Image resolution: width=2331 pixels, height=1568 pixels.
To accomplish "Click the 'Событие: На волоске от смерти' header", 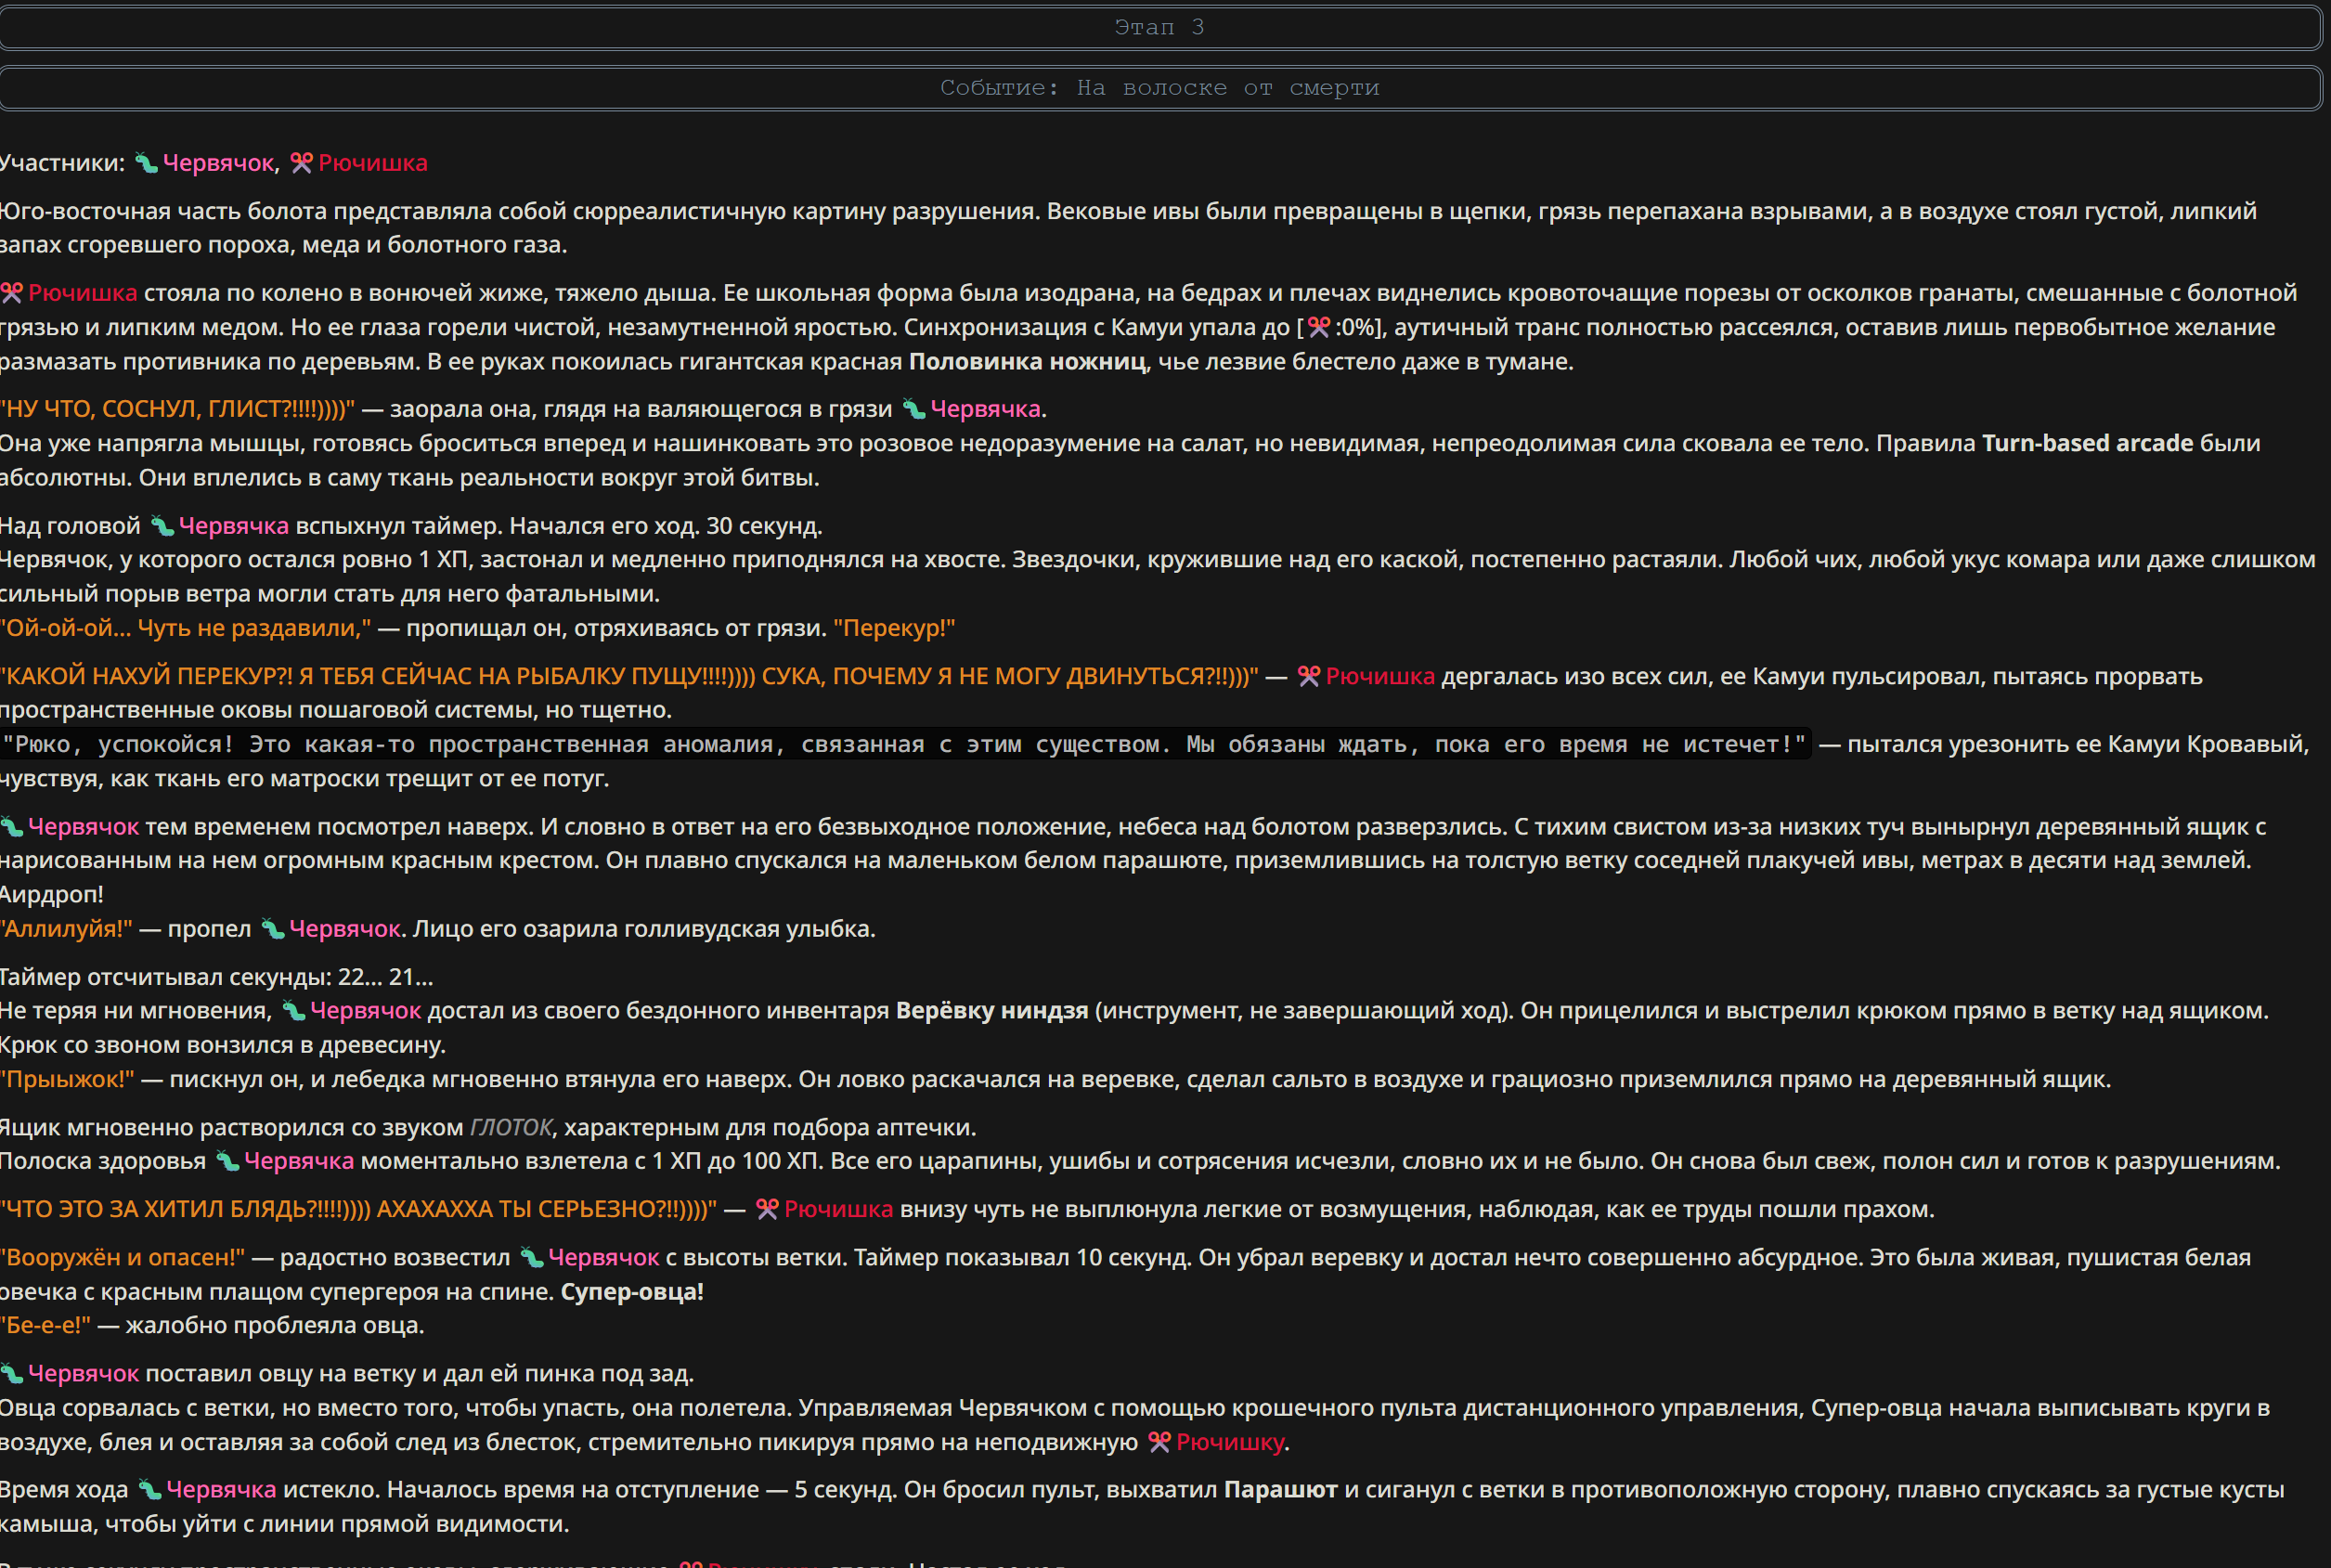I will tap(1160, 88).
